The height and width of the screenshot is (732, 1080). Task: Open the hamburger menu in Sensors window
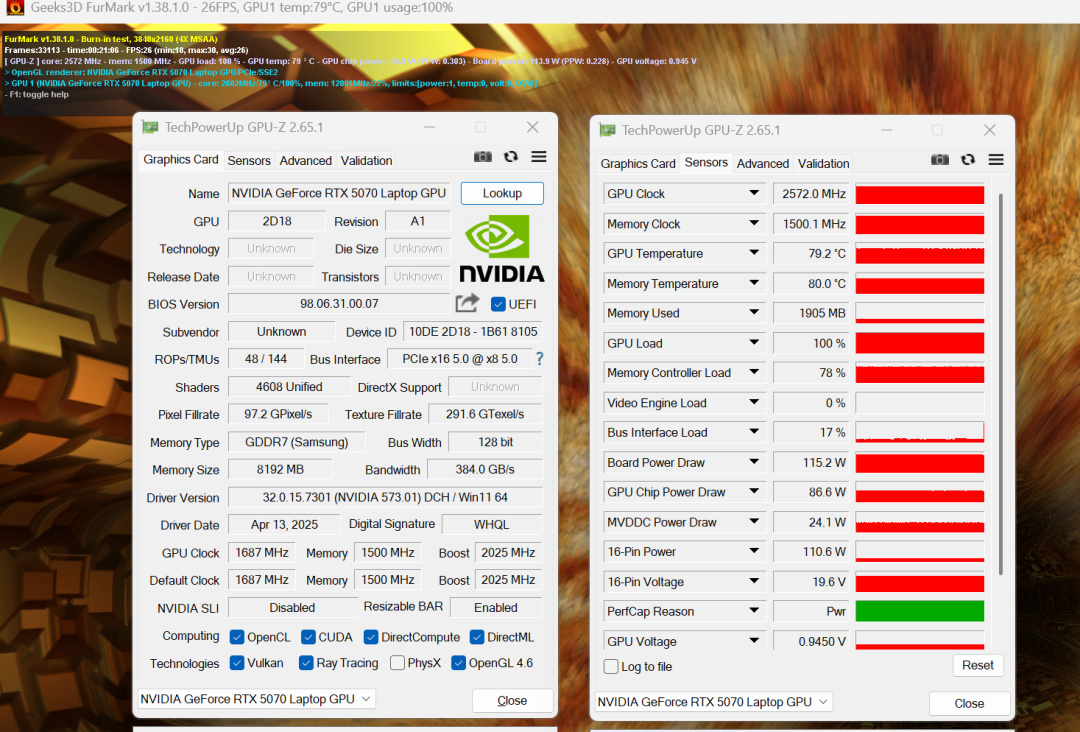pos(996,160)
